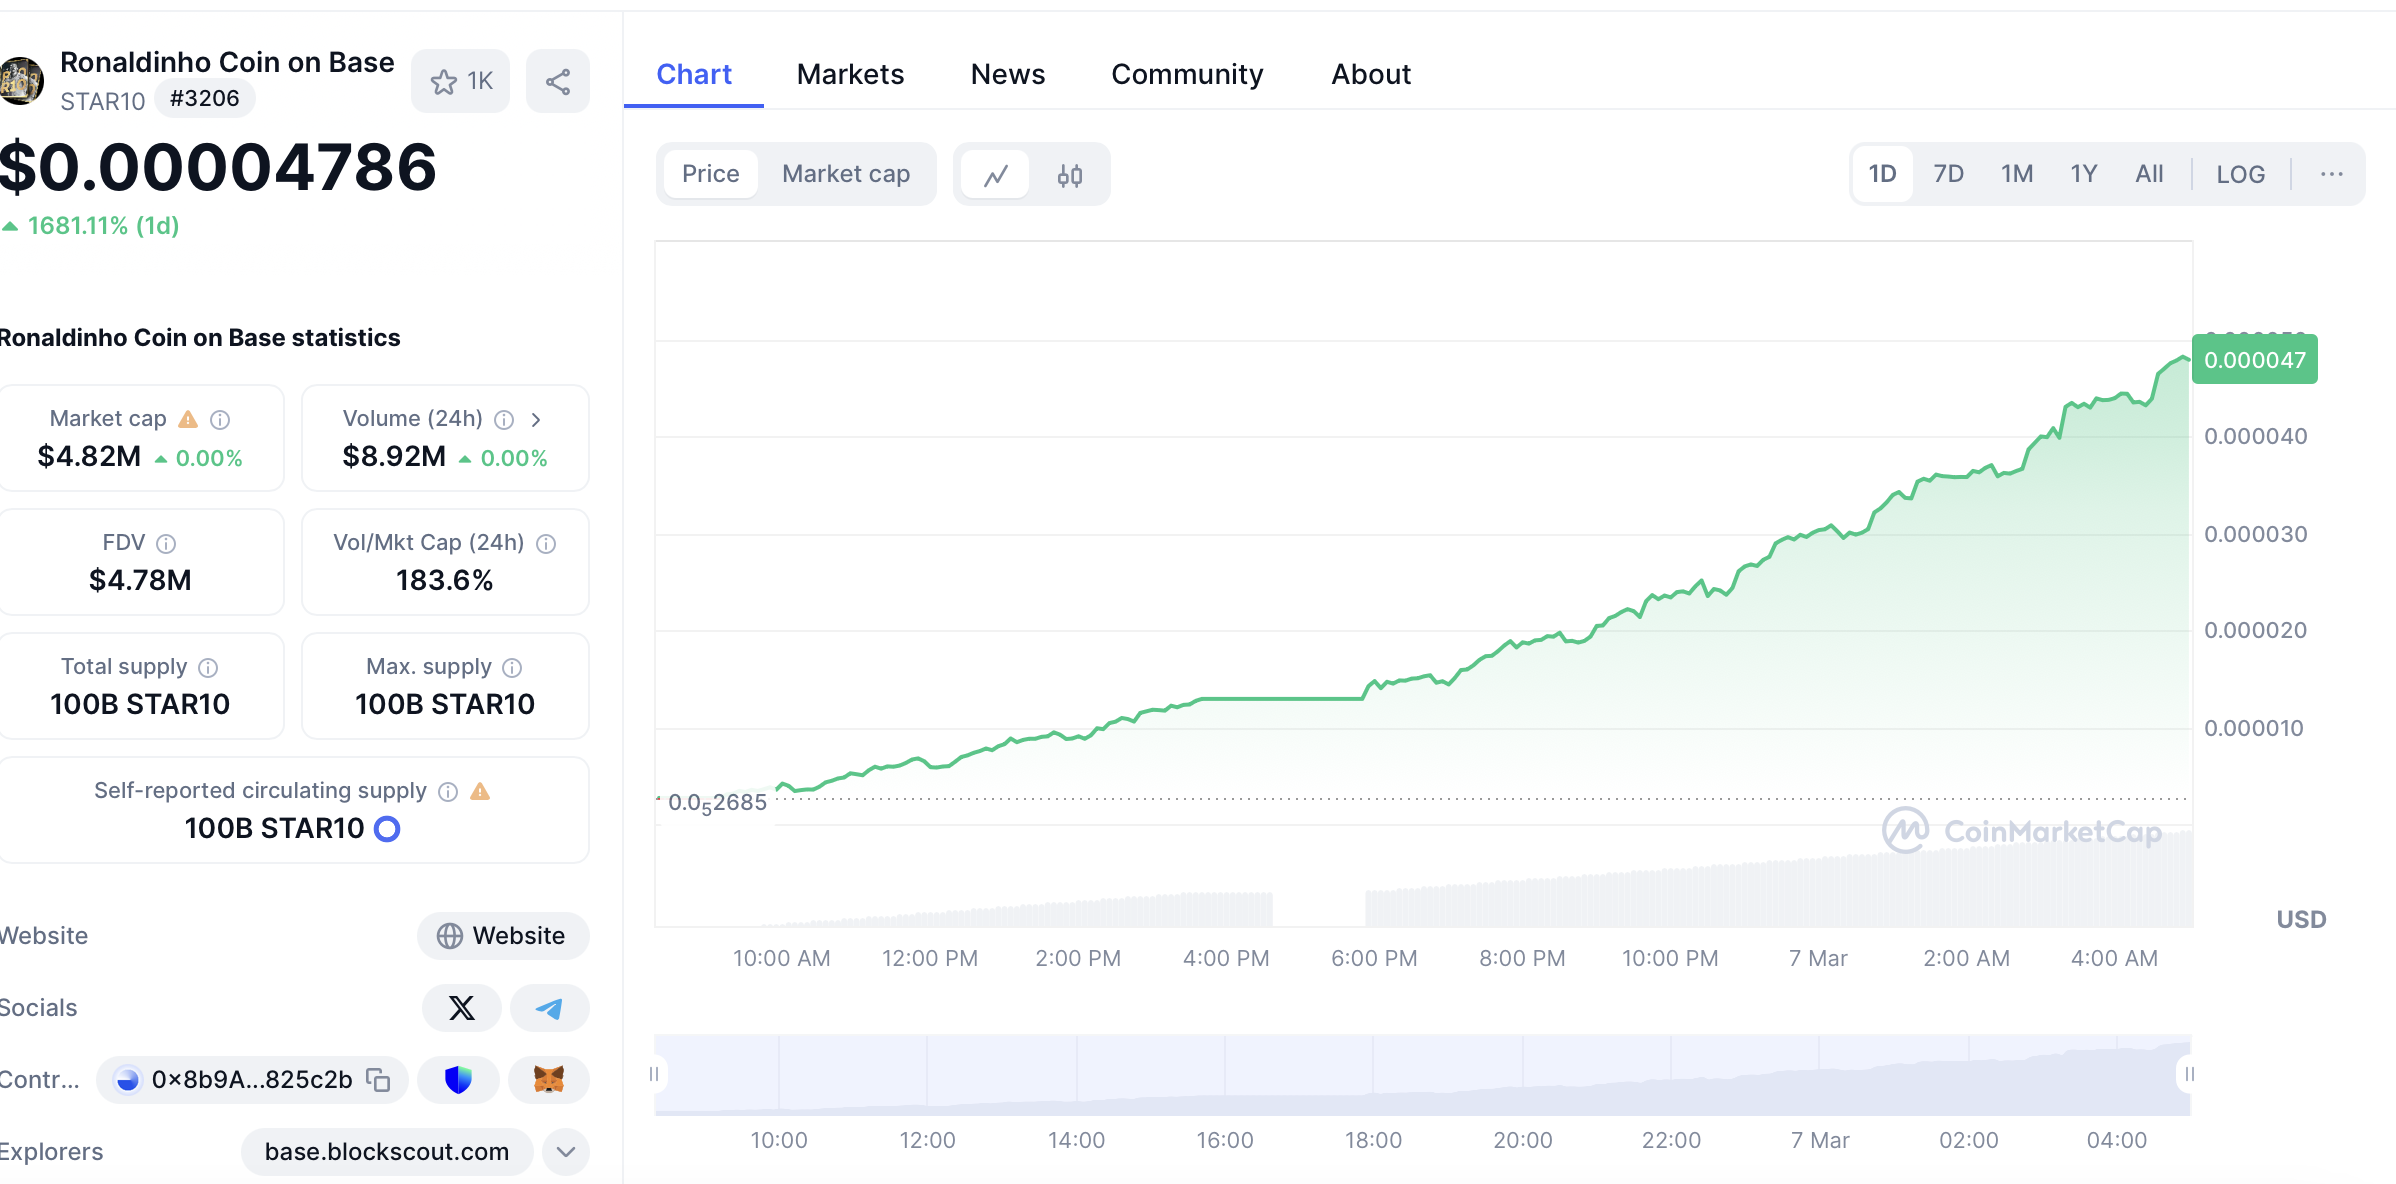Grab the right range slider handle
The height and width of the screenshot is (1184, 2396).
tap(2189, 1074)
